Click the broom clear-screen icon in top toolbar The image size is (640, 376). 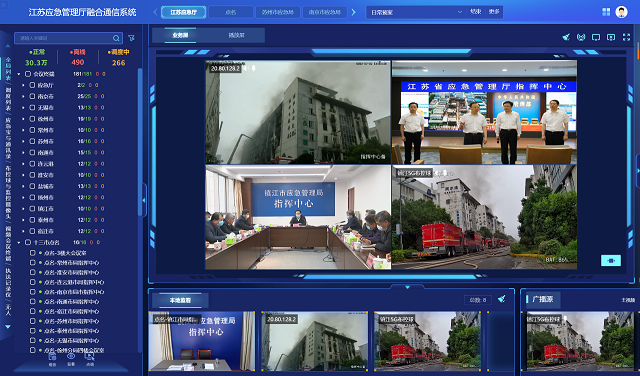566,37
